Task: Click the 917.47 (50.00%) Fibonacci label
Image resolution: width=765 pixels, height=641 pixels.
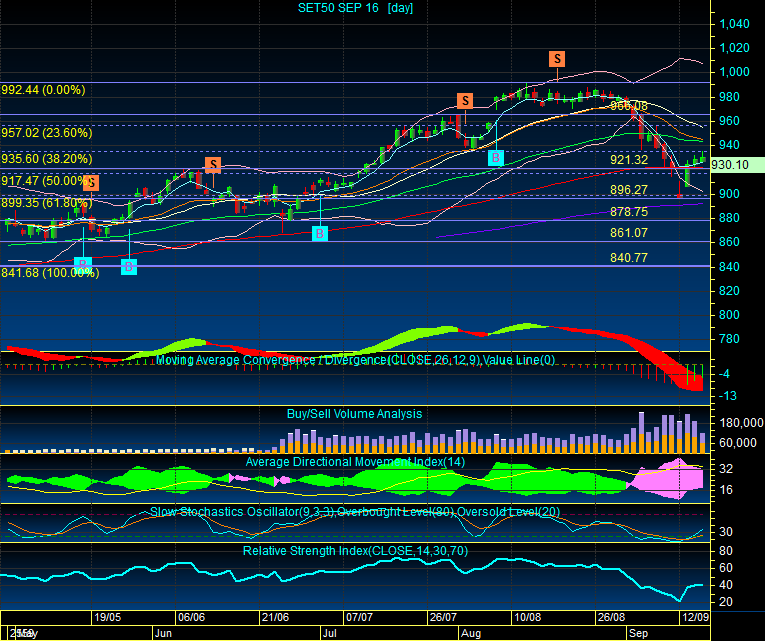Action: pos(44,180)
